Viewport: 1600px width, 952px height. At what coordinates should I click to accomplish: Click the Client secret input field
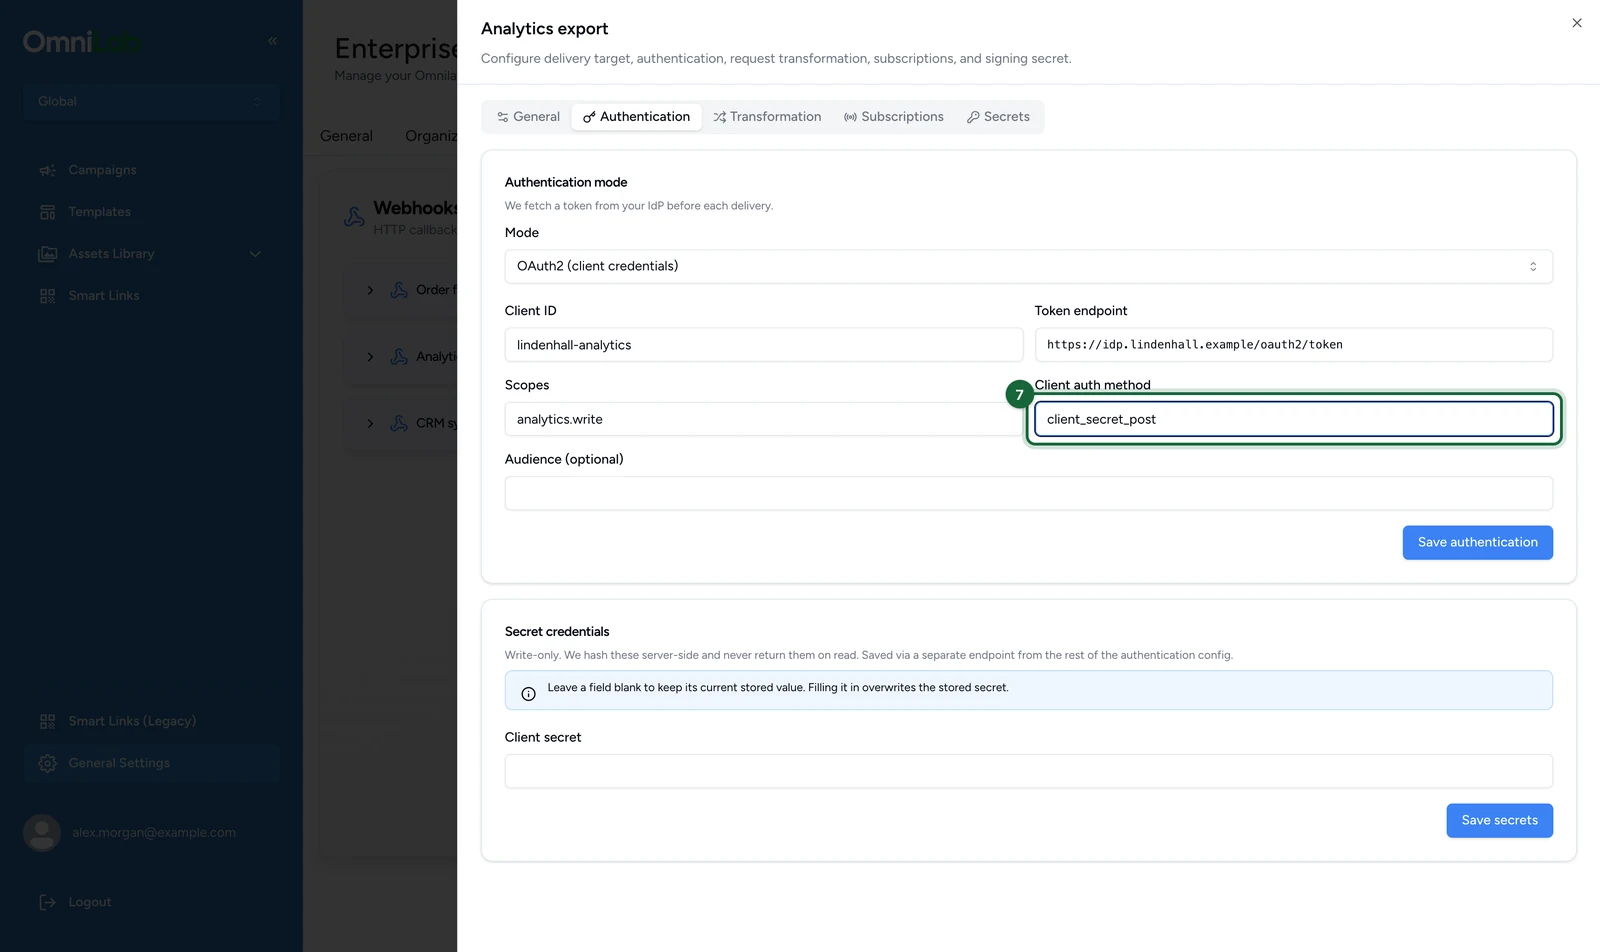point(1028,771)
